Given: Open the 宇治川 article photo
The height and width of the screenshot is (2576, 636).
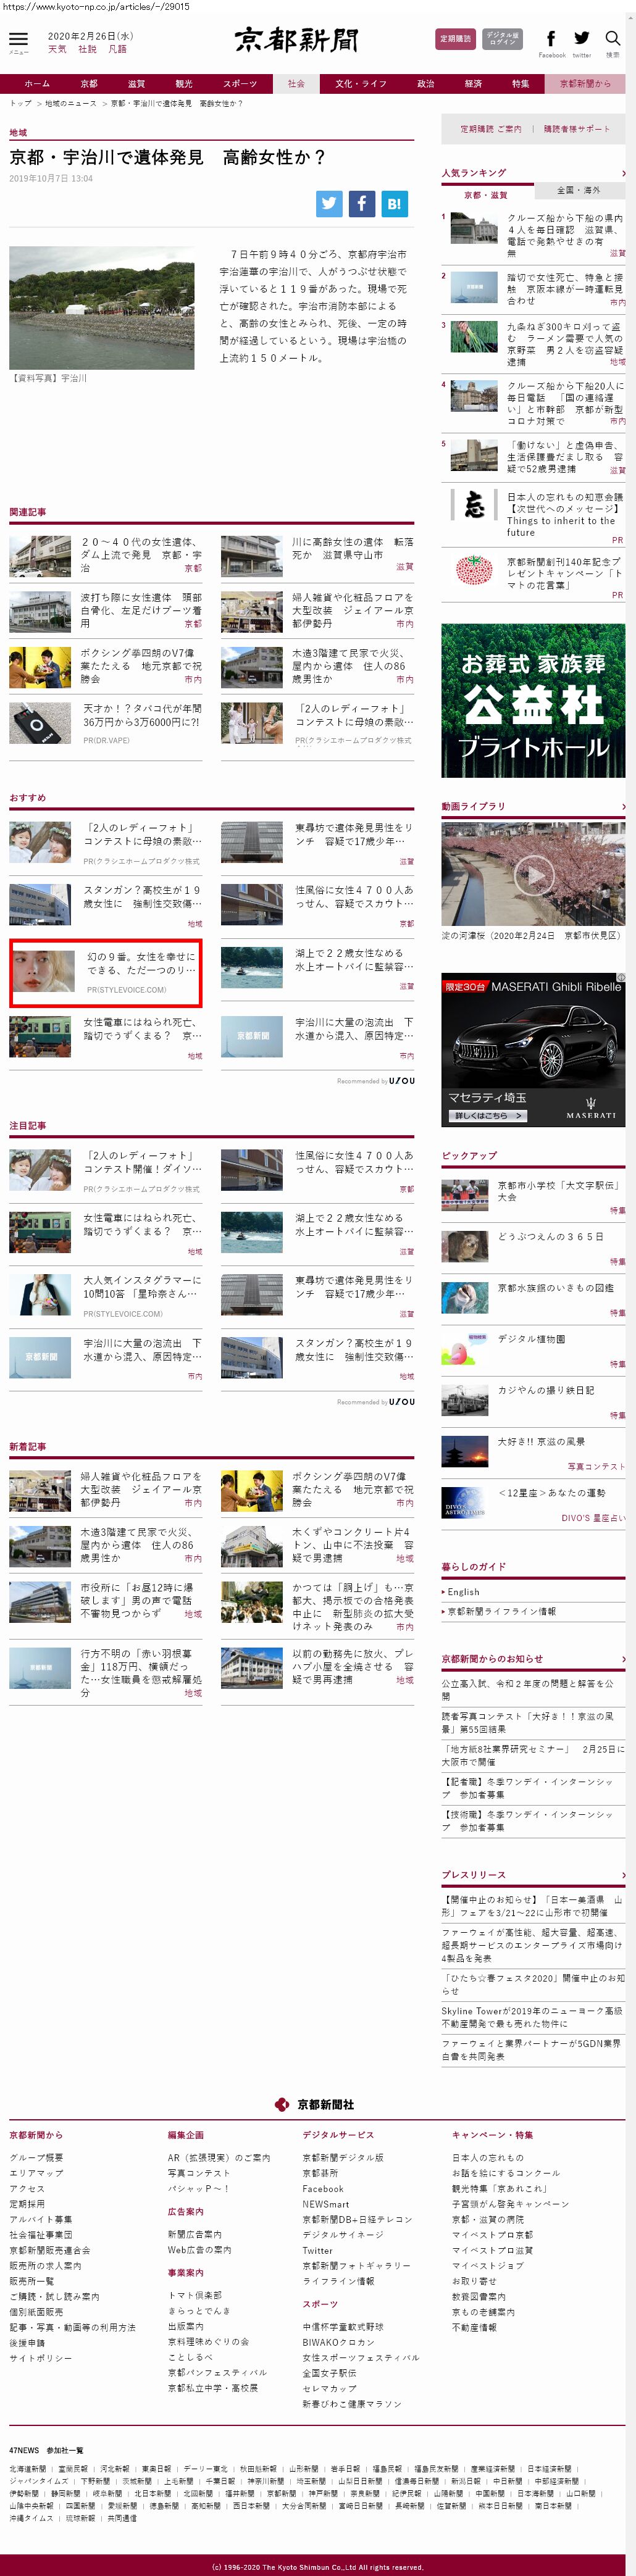Looking at the screenshot, I should [102, 308].
